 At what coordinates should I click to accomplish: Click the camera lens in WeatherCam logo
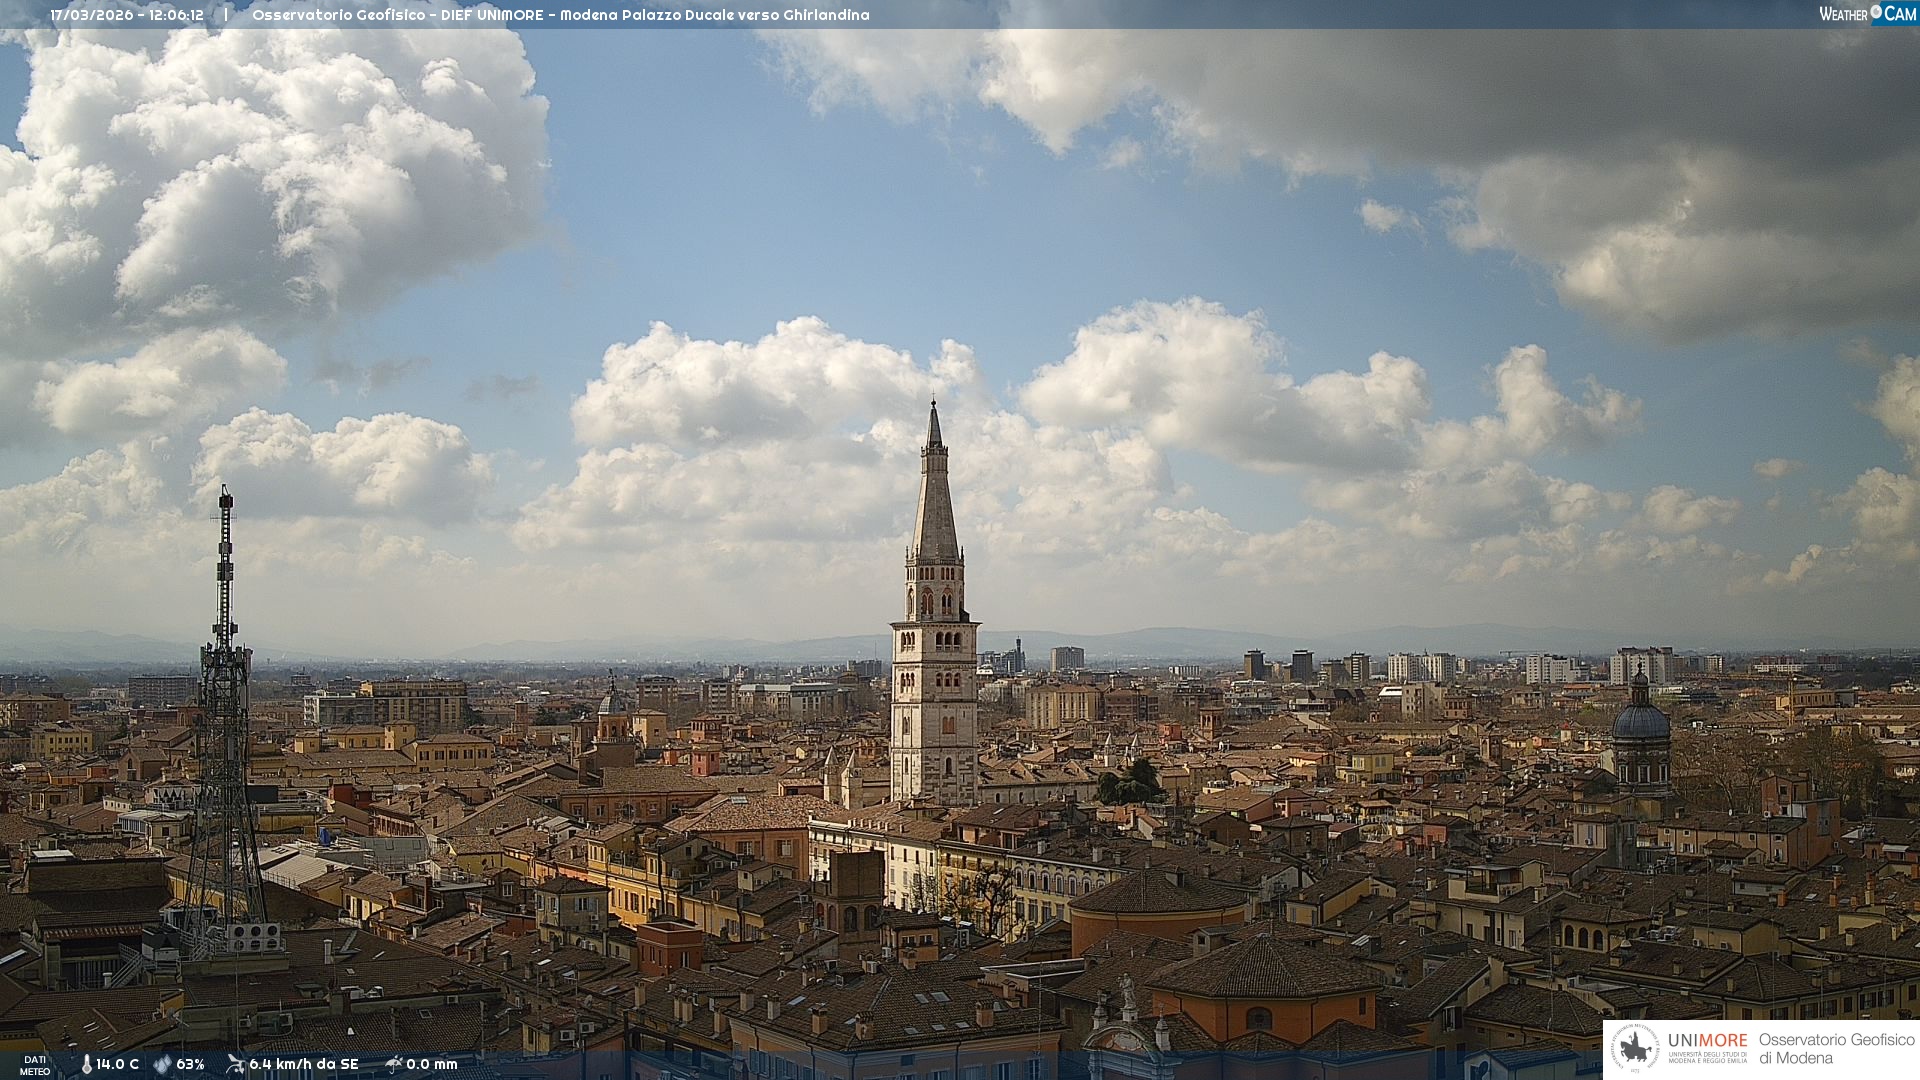tap(1876, 12)
